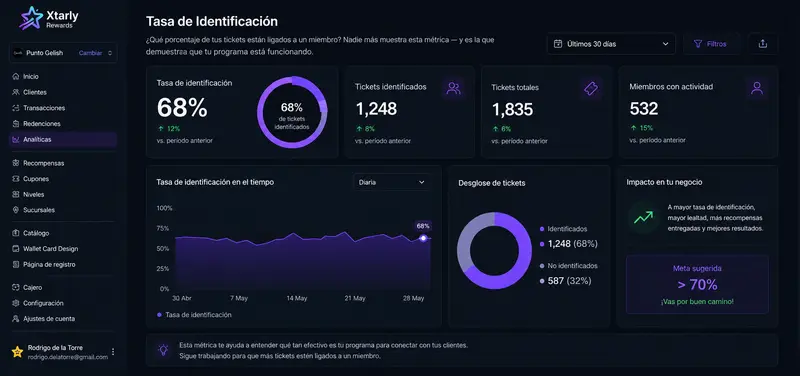Image resolution: width=800 pixels, height=376 pixels.
Task: Click the Cajero sidebar label
Action: point(33,288)
